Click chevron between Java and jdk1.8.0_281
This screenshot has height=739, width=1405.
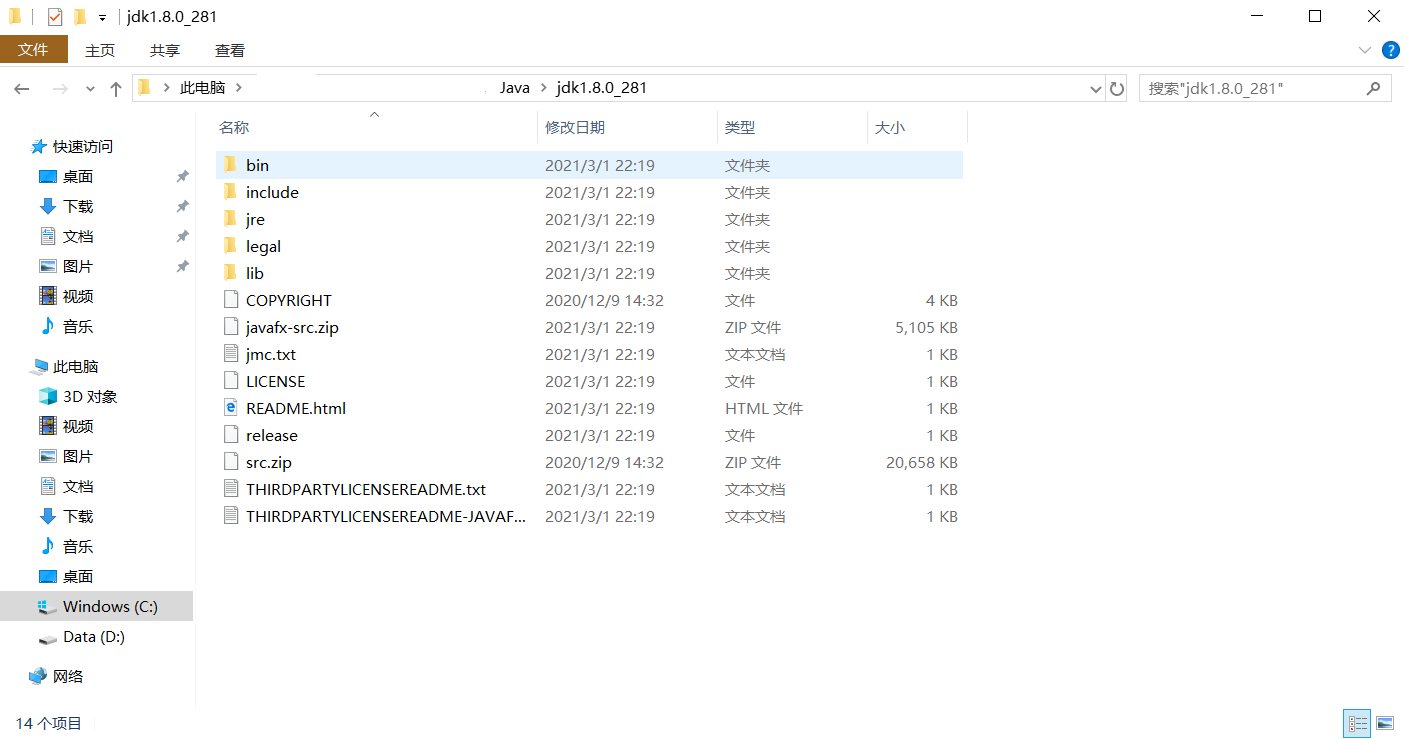click(x=544, y=88)
